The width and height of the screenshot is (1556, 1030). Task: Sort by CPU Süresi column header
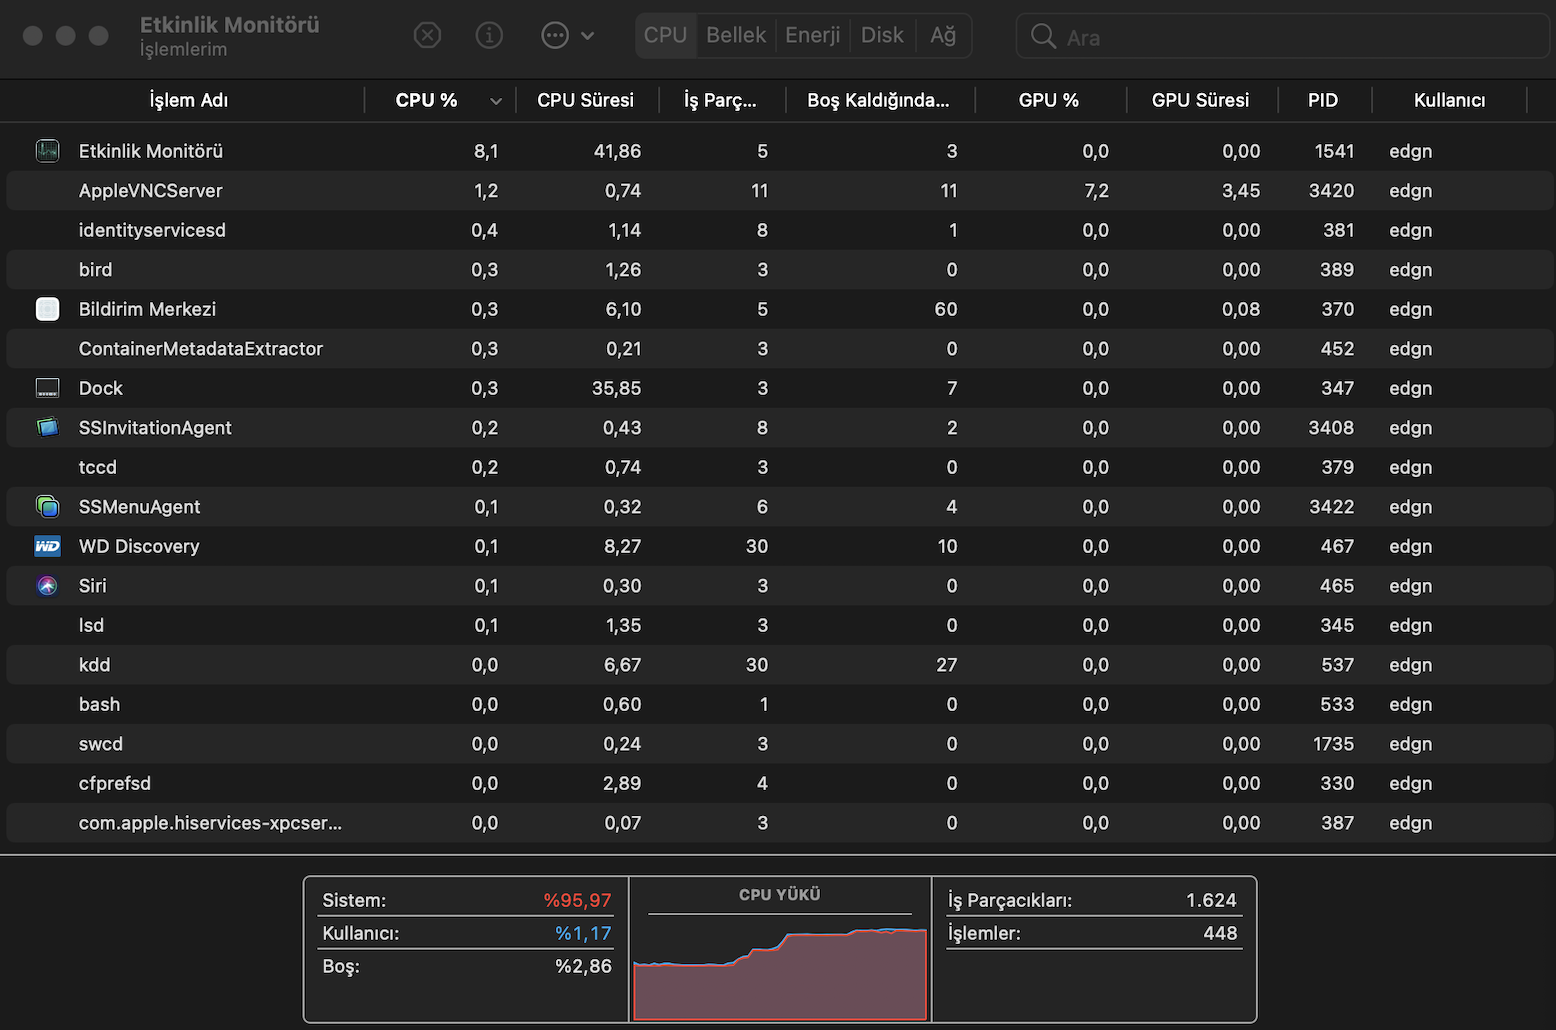coord(586,100)
